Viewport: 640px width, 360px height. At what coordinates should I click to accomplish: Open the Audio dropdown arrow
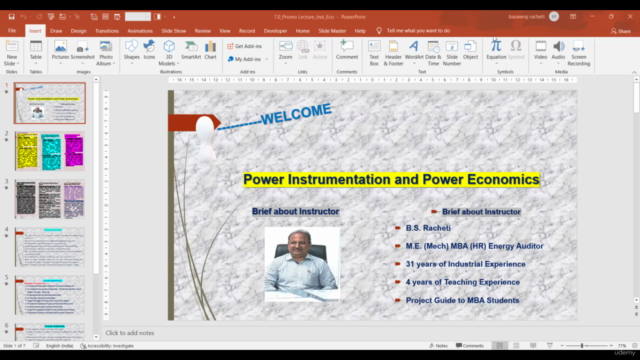(558, 64)
